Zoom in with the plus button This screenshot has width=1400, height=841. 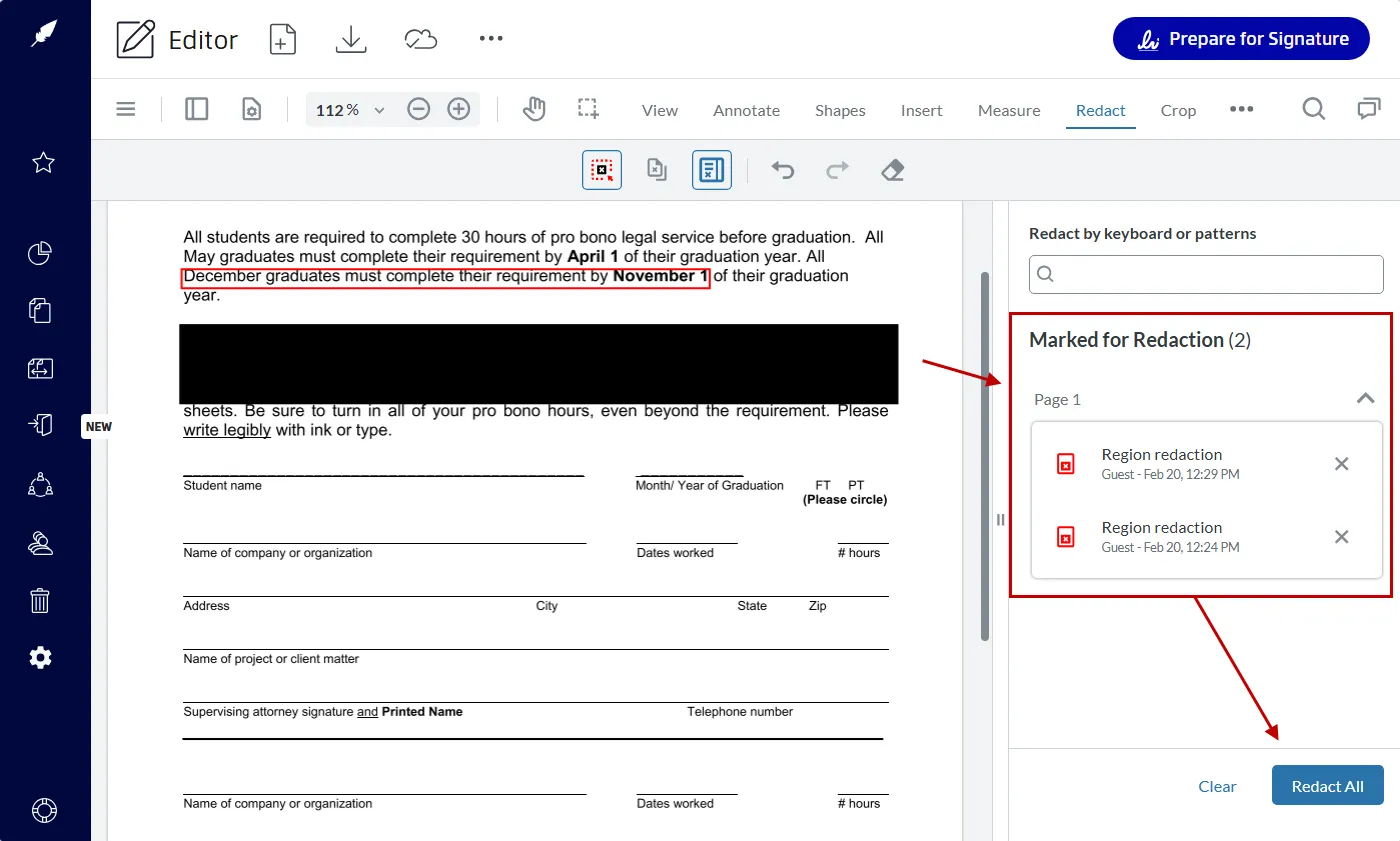pos(459,109)
